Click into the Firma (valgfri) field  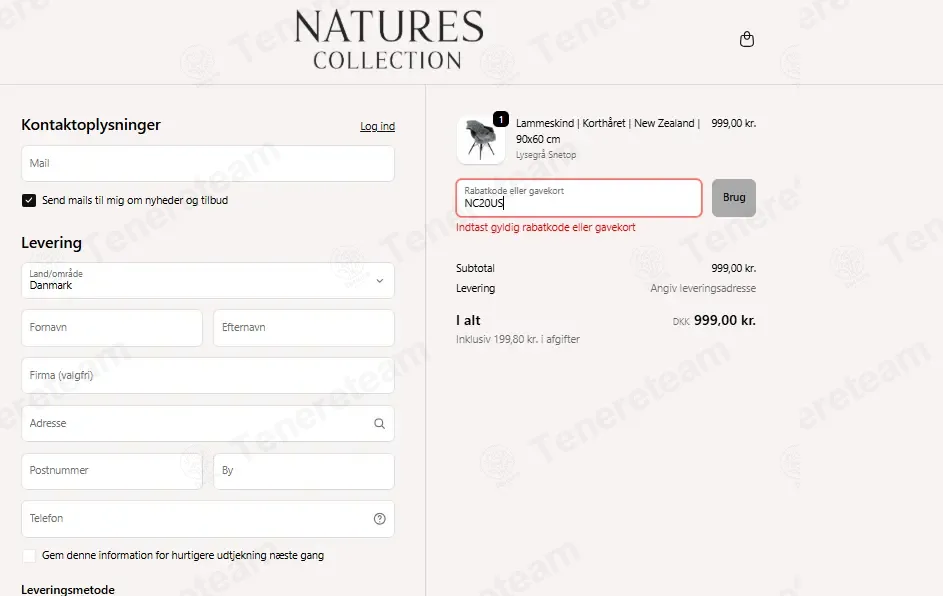pyautogui.click(x=207, y=376)
